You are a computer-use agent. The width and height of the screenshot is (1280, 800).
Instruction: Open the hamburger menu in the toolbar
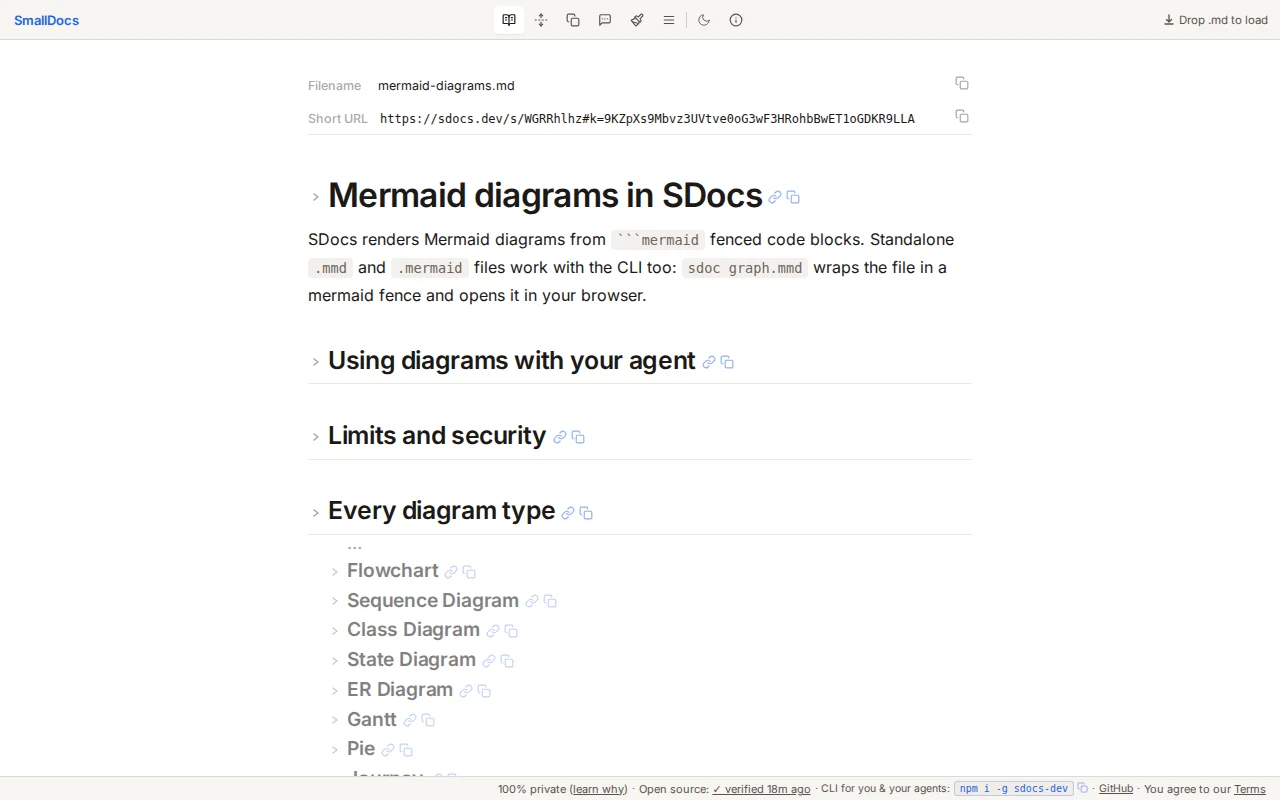669,20
